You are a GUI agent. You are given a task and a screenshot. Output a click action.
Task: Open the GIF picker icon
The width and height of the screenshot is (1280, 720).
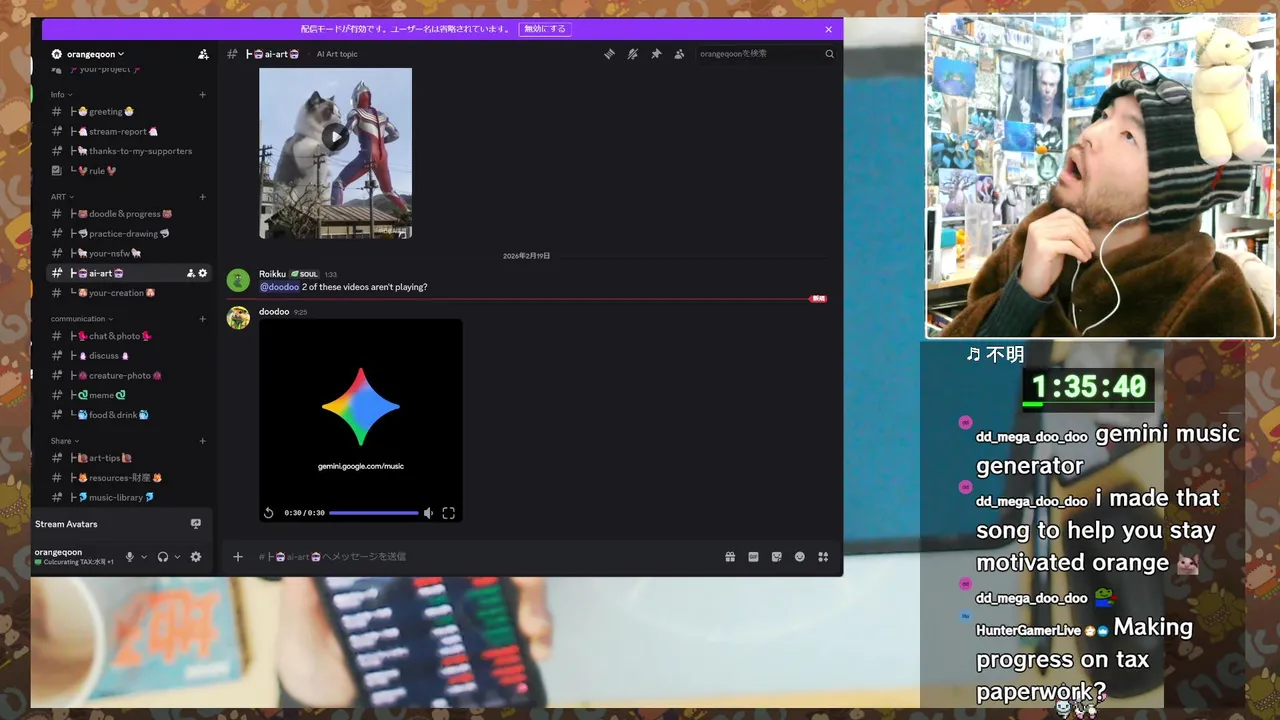point(753,557)
